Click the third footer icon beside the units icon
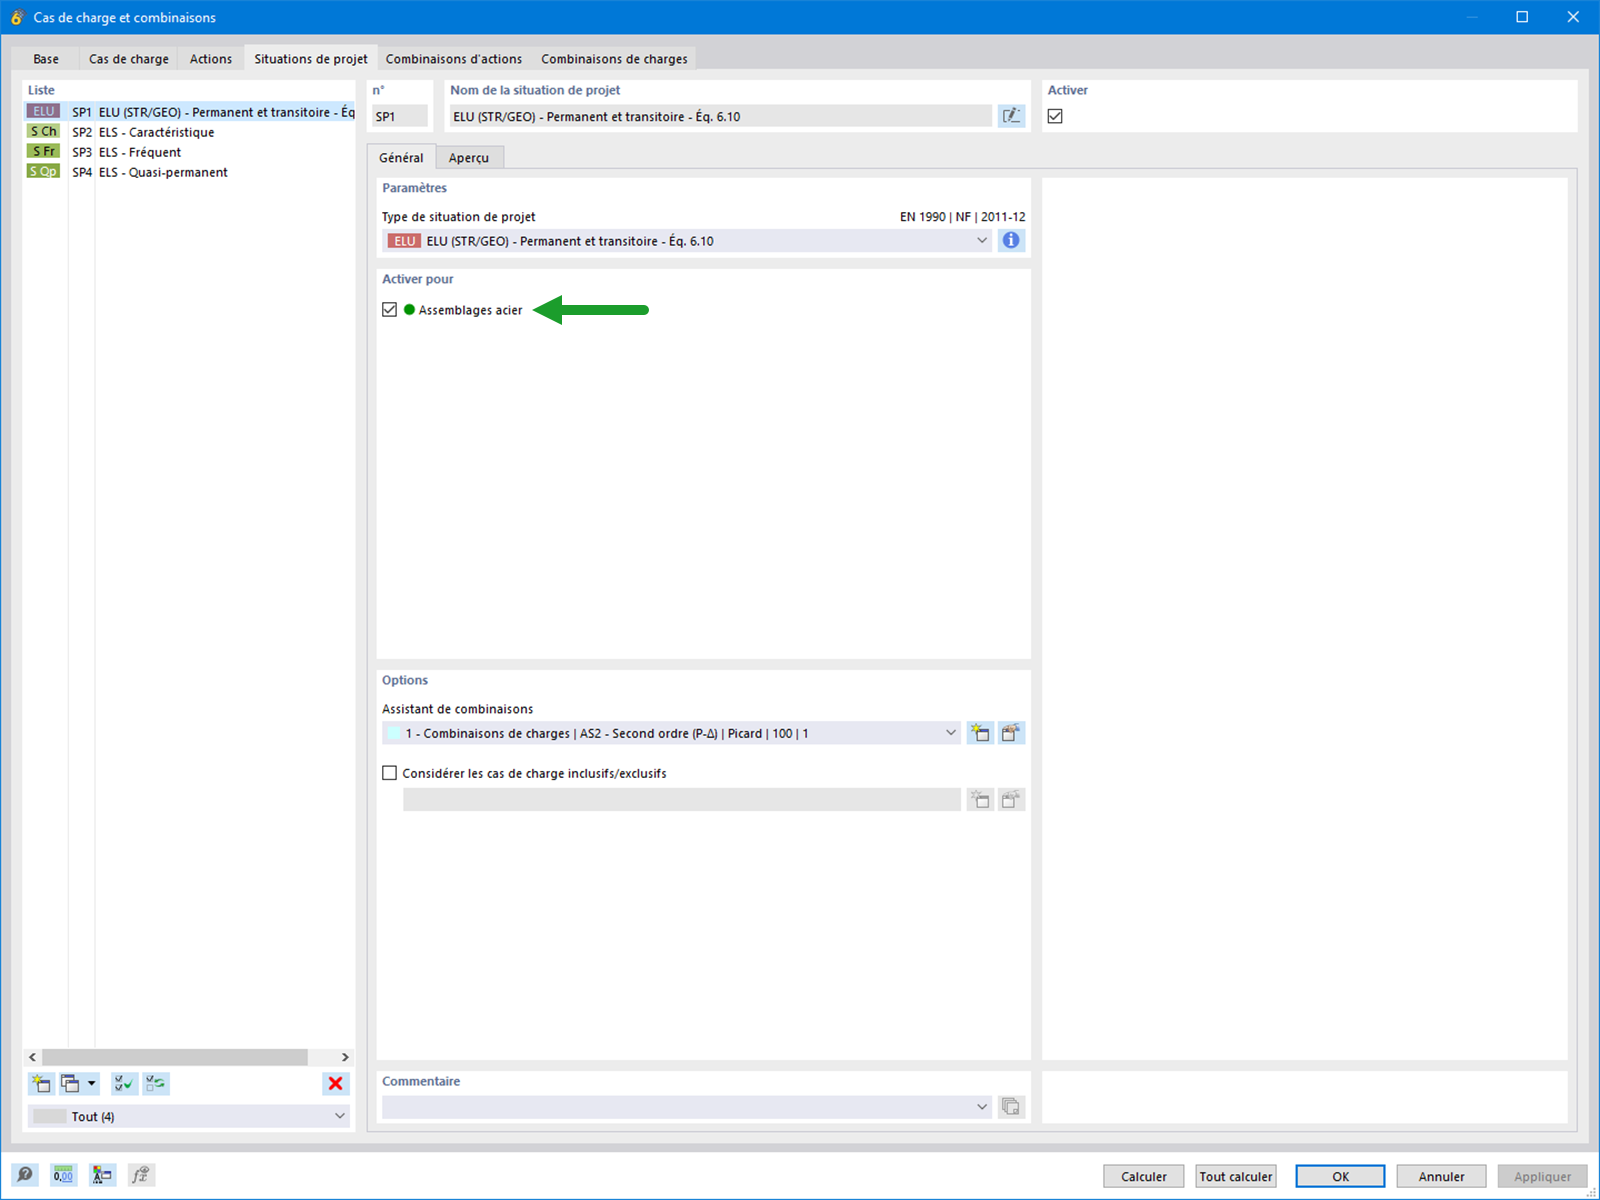Image resolution: width=1600 pixels, height=1200 pixels. point(102,1175)
